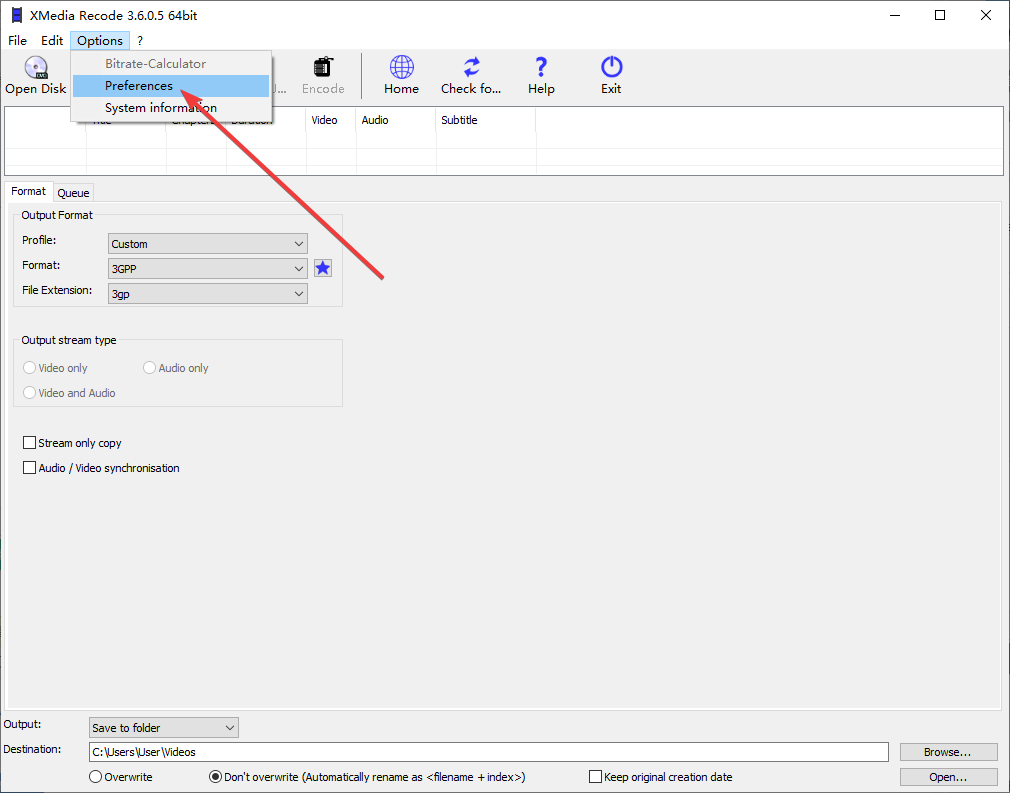Image resolution: width=1010 pixels, height=793 pixels.
Task: Select the Video only radio button
Action: (x=29, y=368)
